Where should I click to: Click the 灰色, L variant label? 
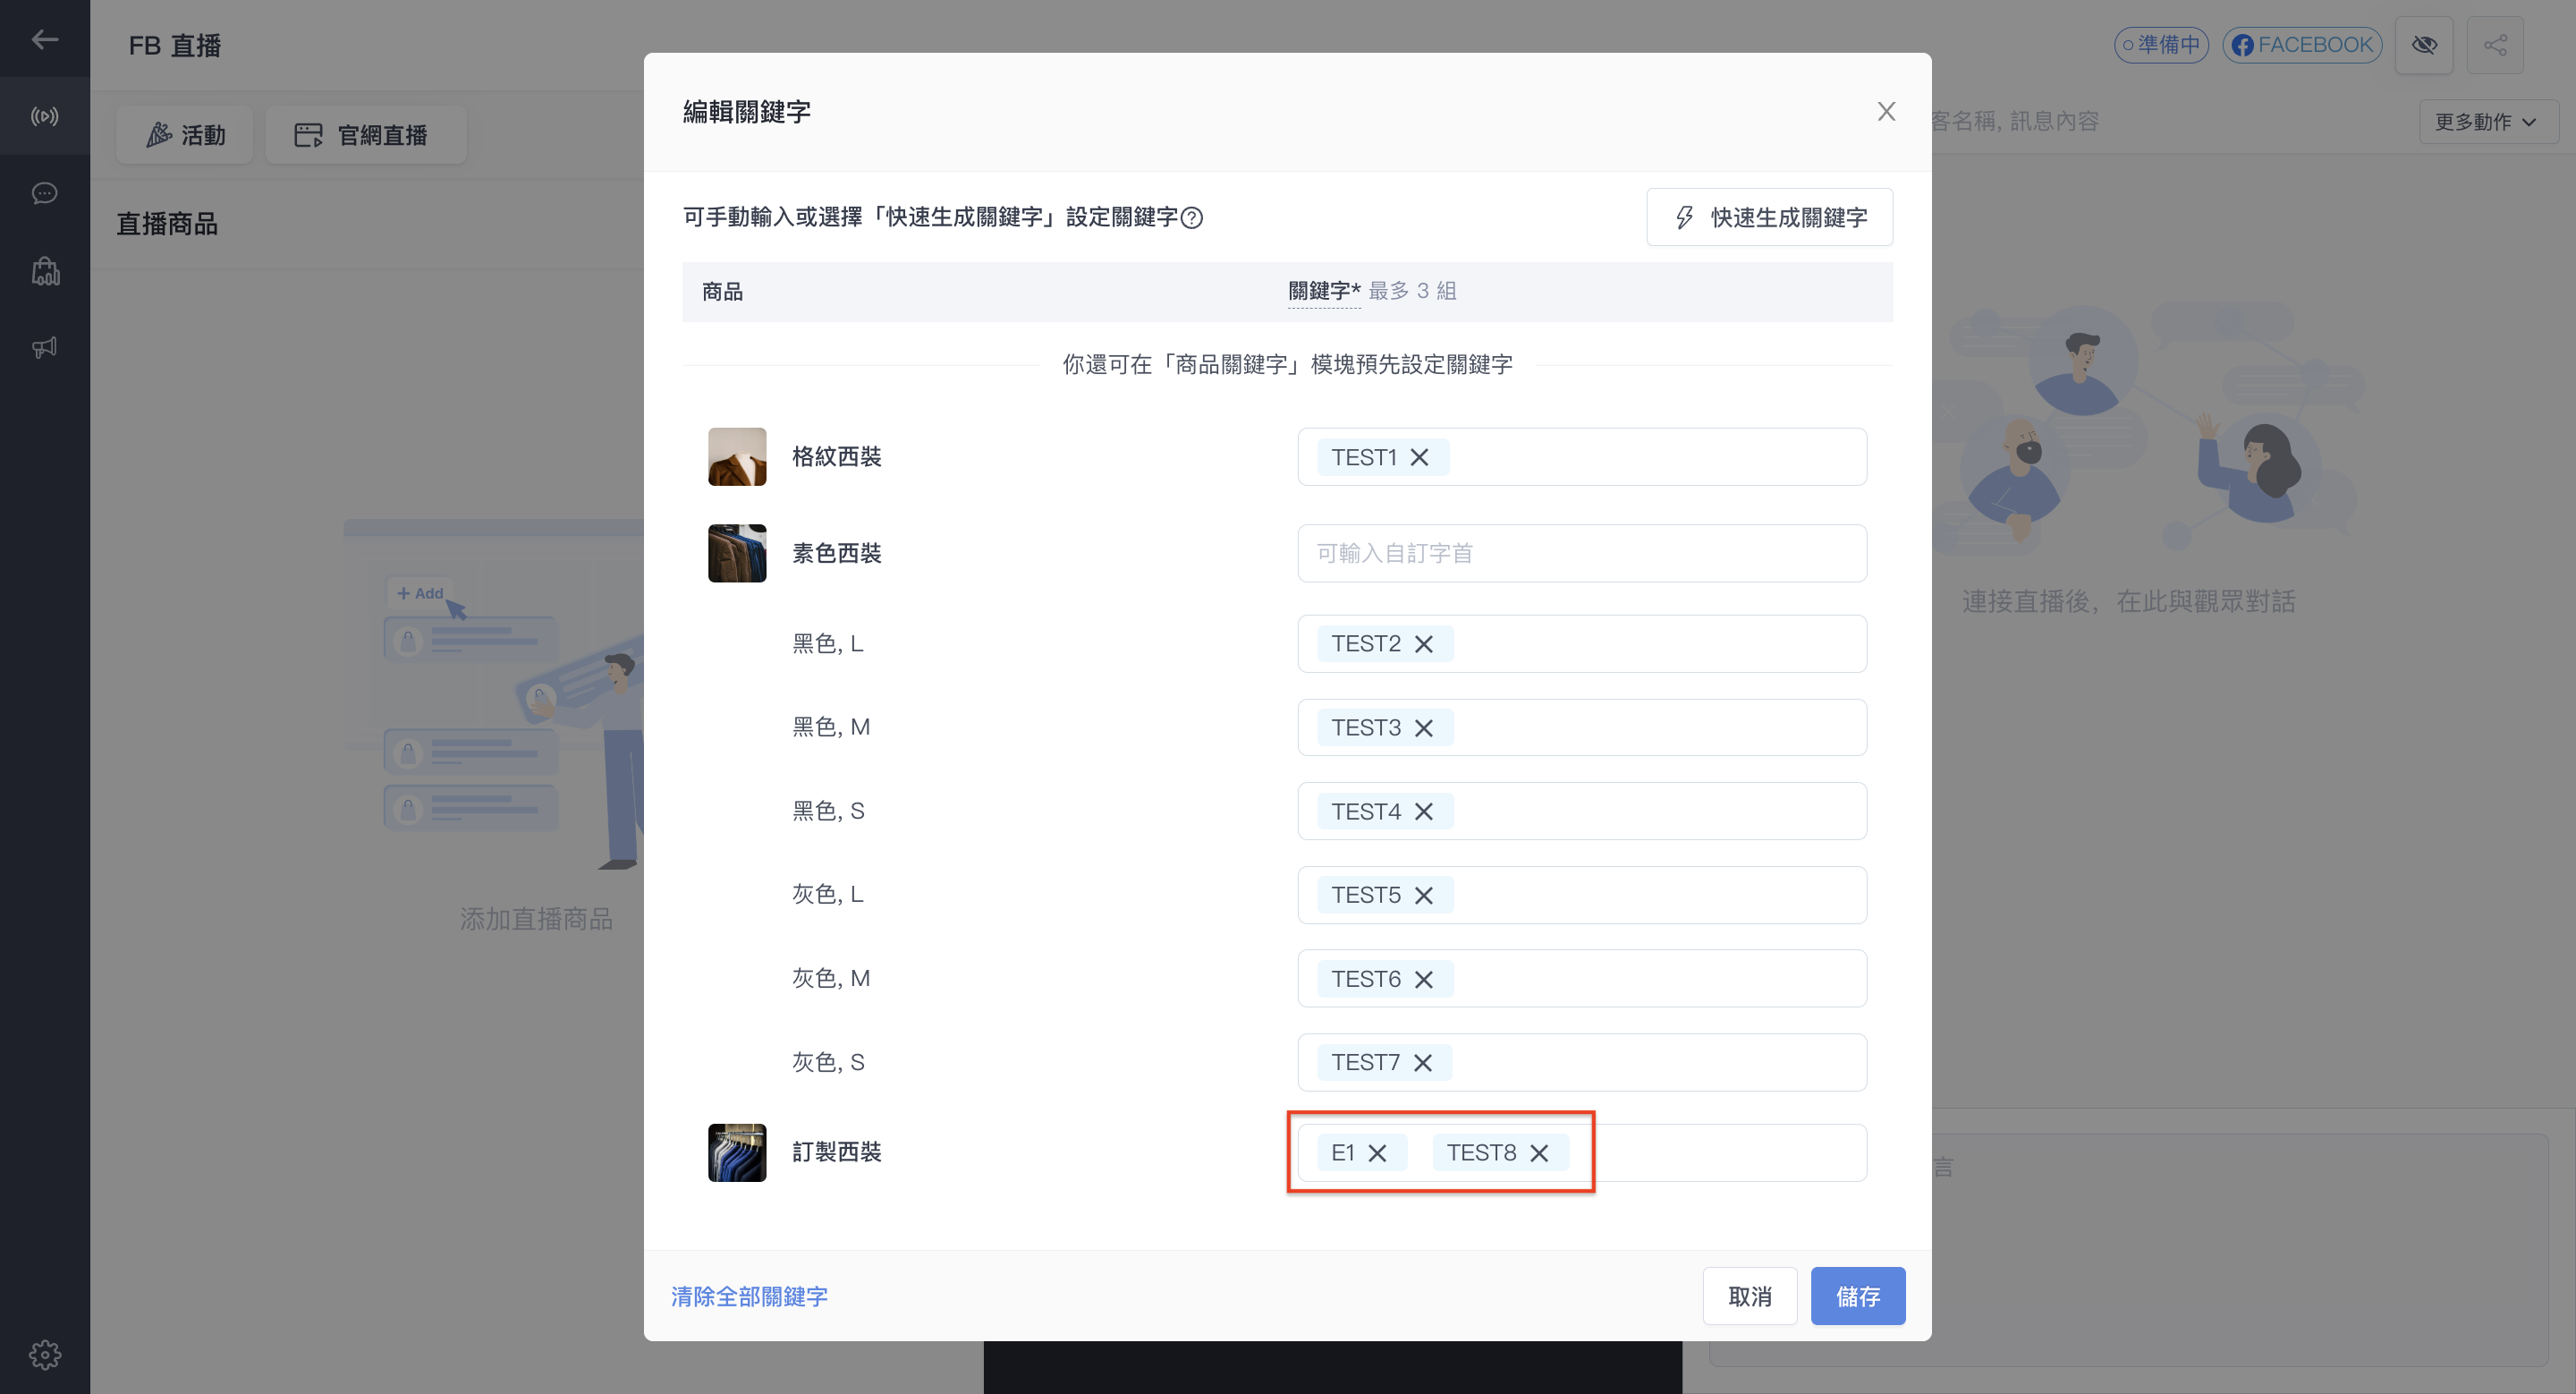click(828, 894)
